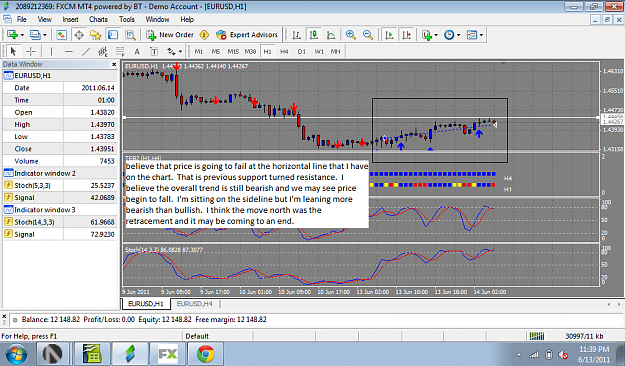
Task: Switch to D1 timeframe
Action: point(302,51)
